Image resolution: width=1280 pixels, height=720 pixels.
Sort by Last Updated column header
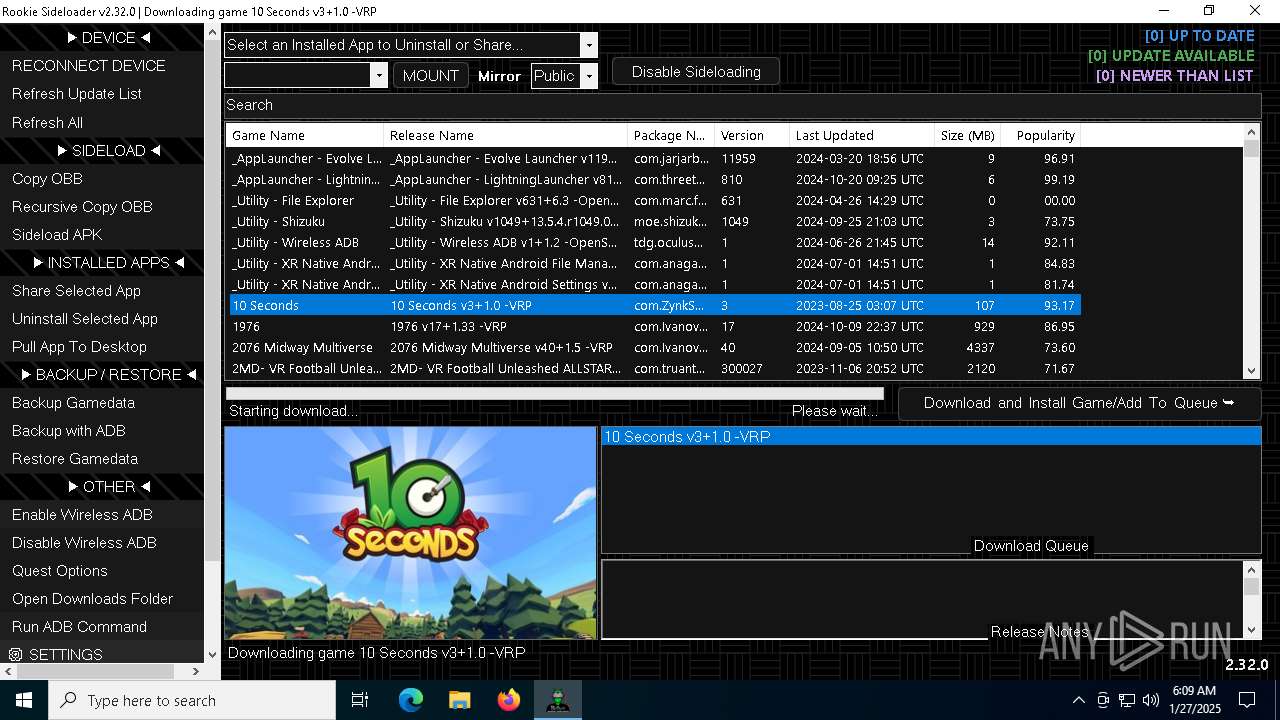tap(861, 135)
